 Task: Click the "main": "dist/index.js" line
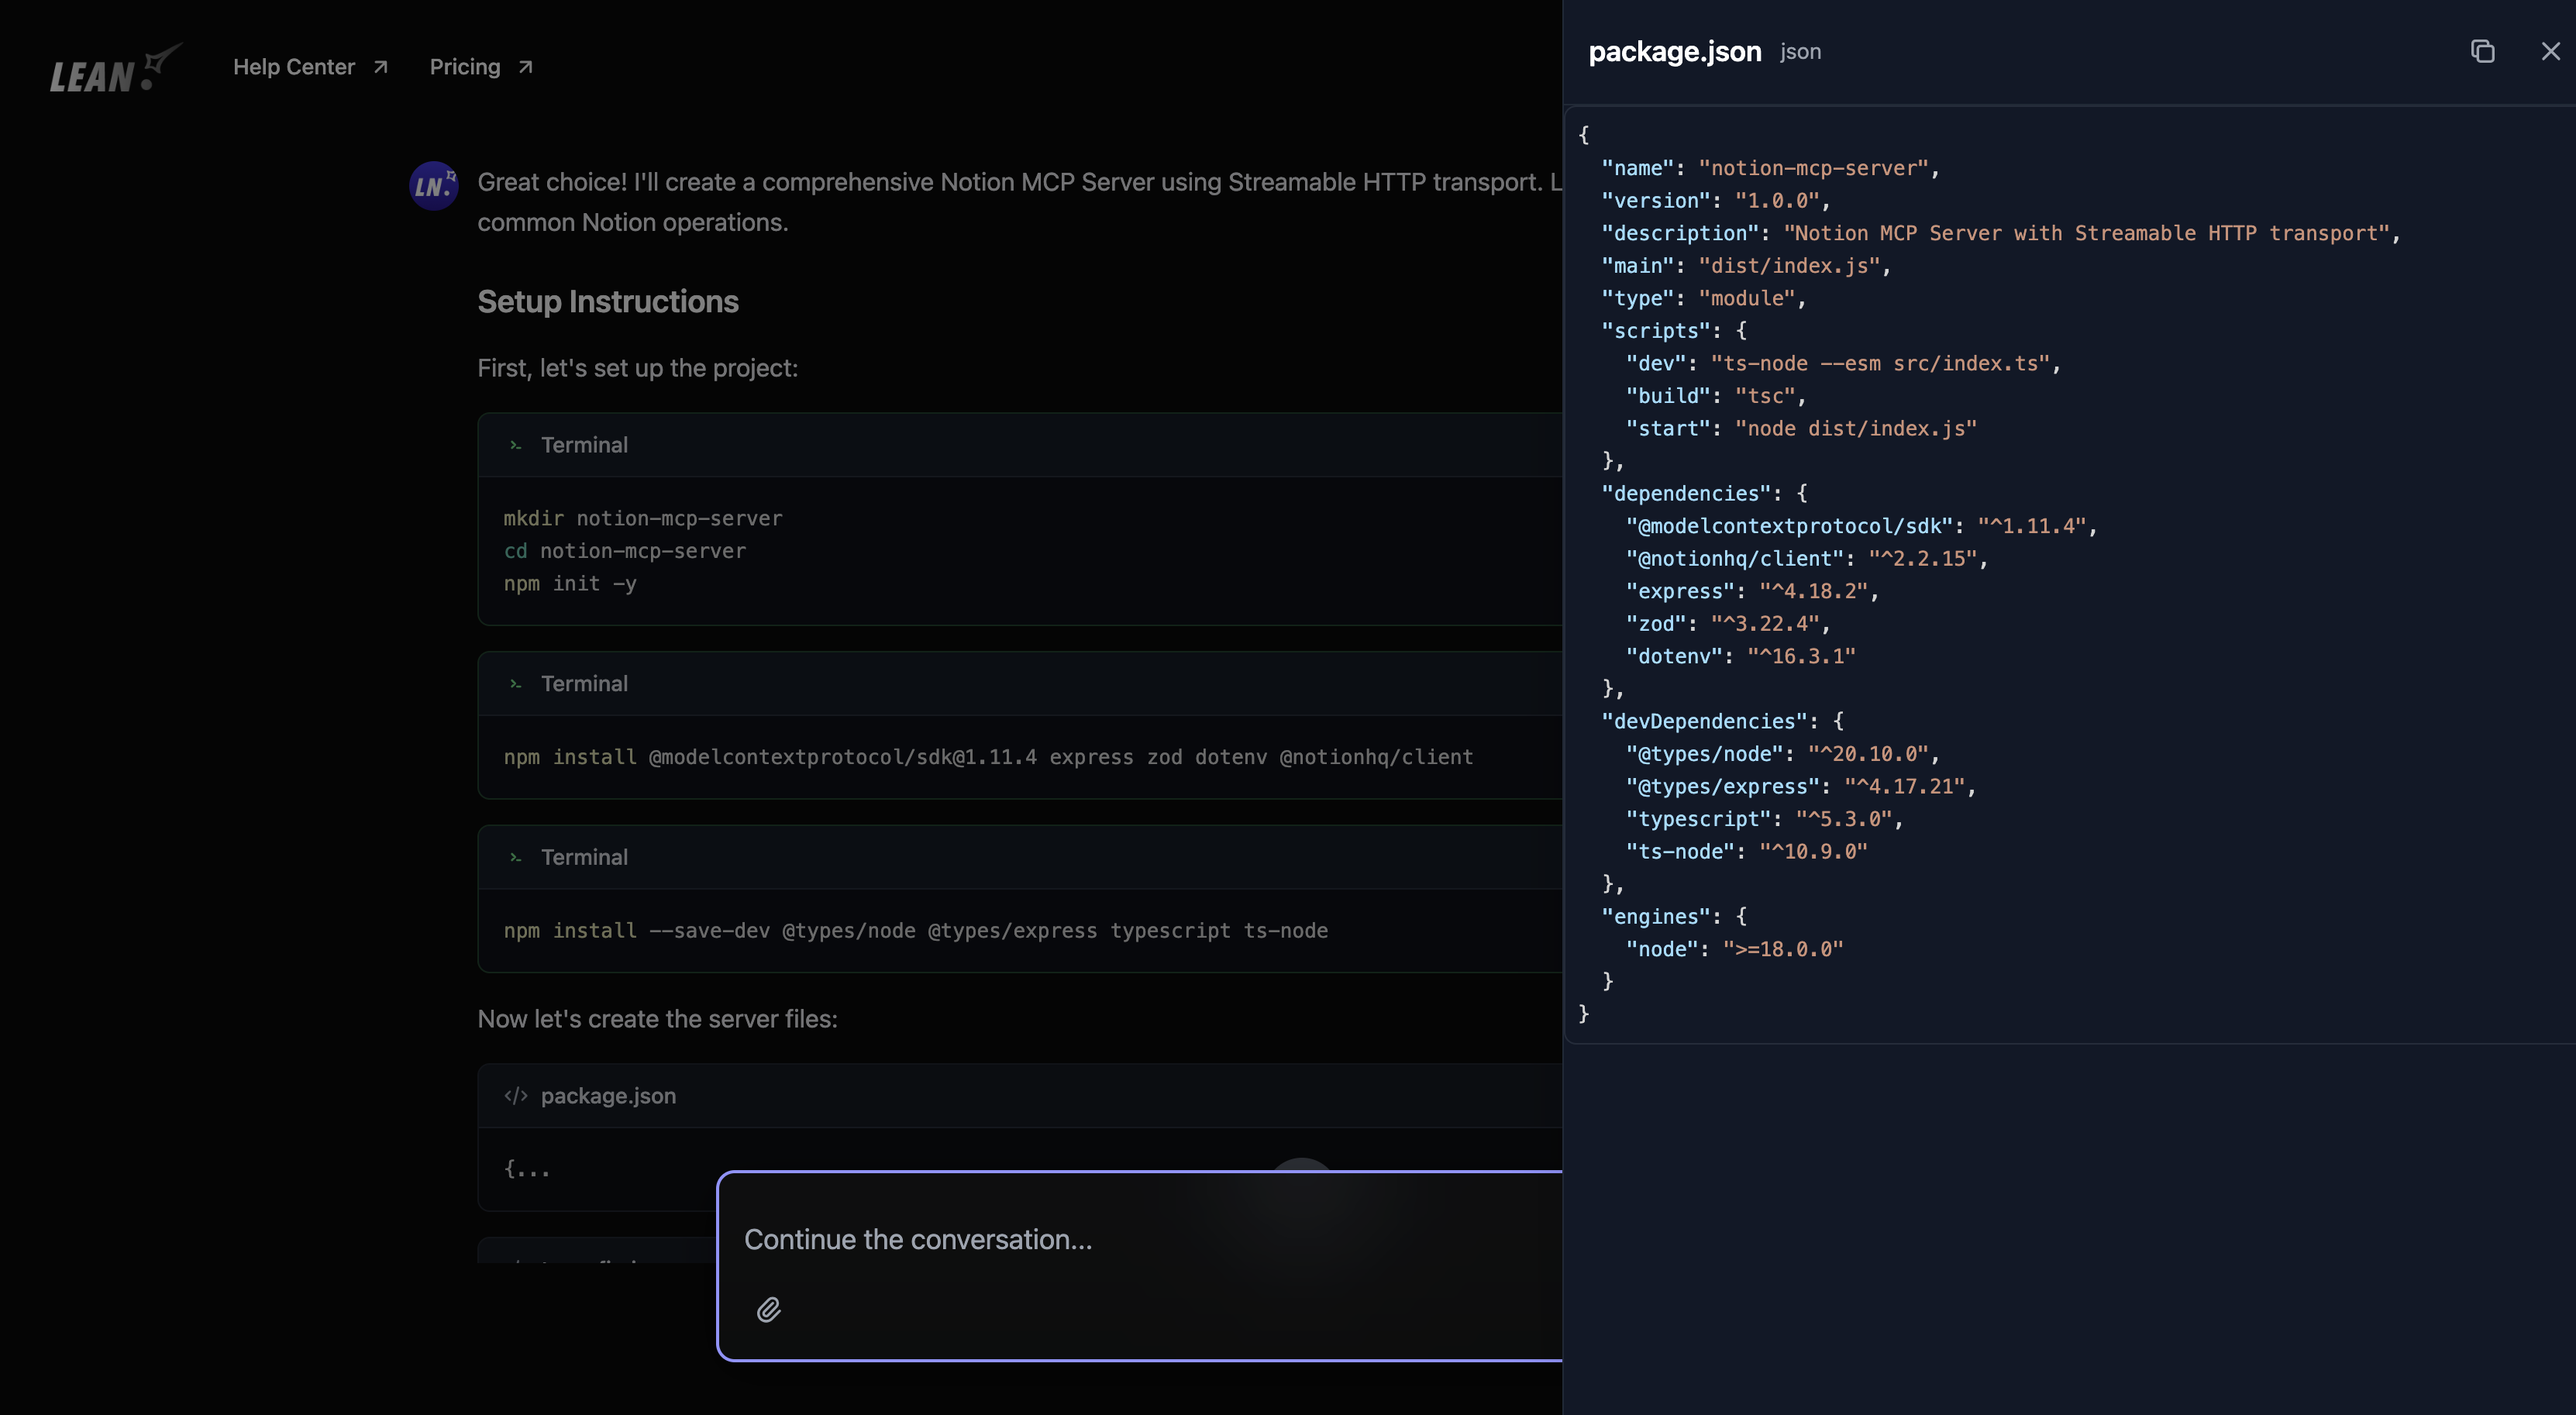(x=1746, y=266)
